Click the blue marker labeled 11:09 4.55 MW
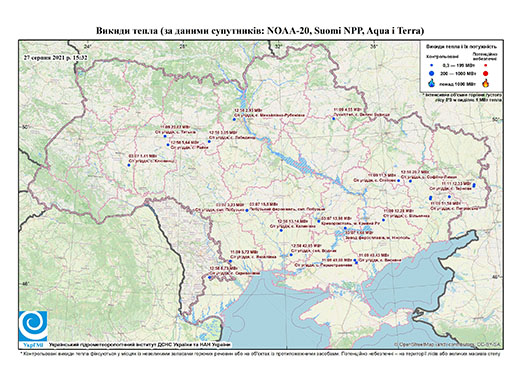 (x=333, y=118)
